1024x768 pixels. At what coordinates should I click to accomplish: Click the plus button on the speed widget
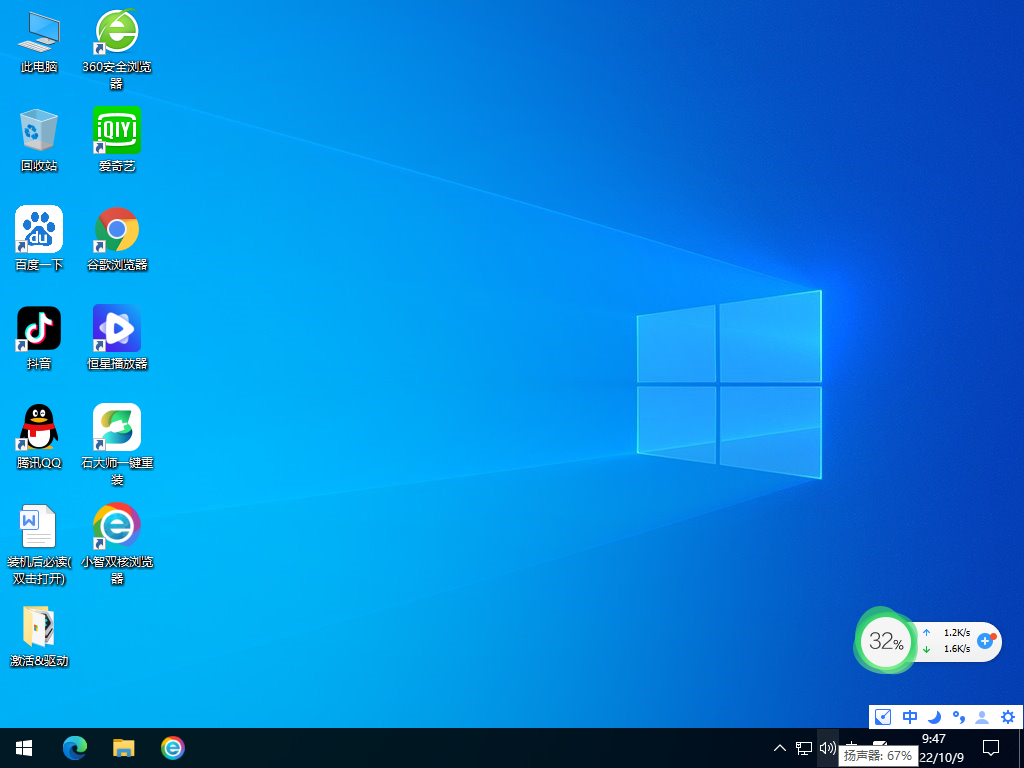986,642
